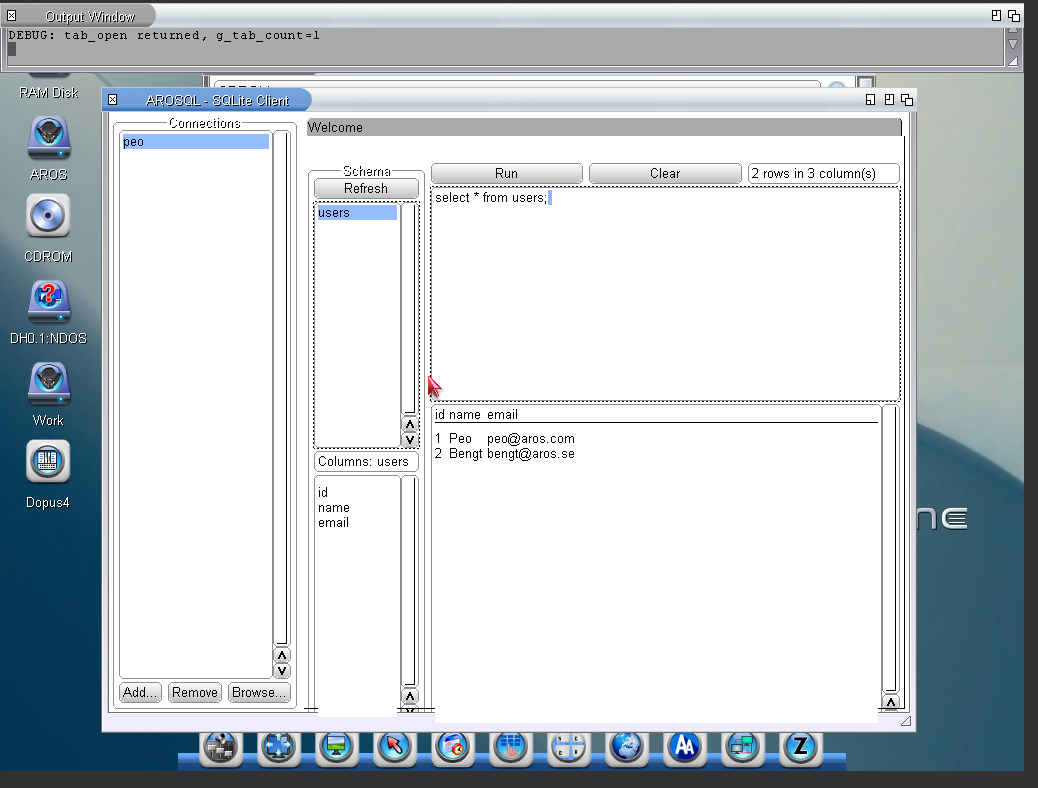Click the four-squares layout dock icon

tap(569, 748)
